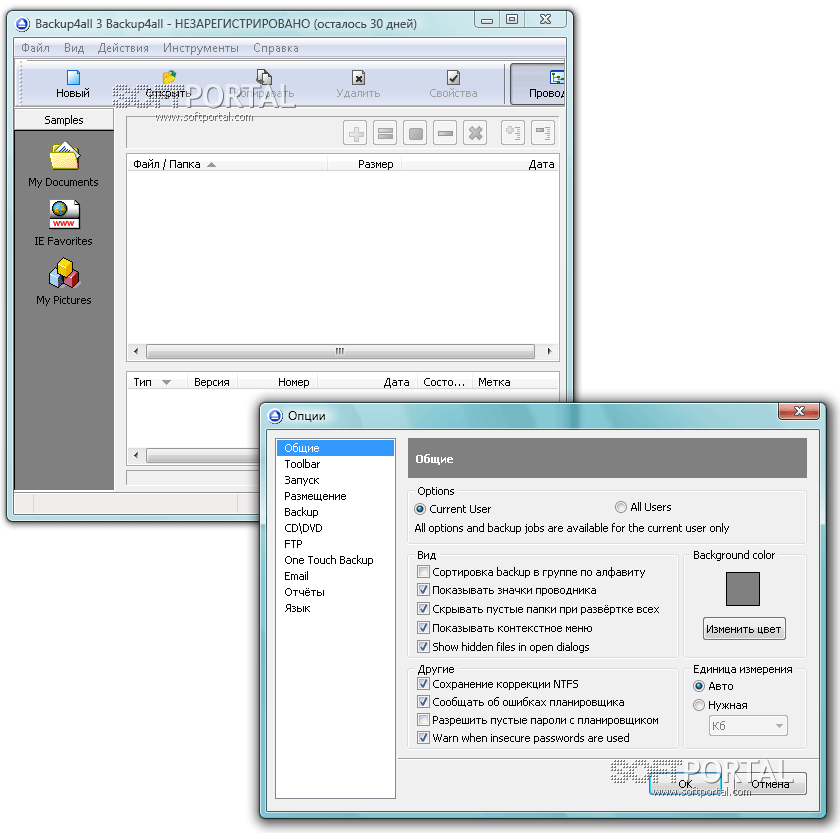
Task: Toggle Показывать значки проводника checkbox
Action: (x=423, y=590)
